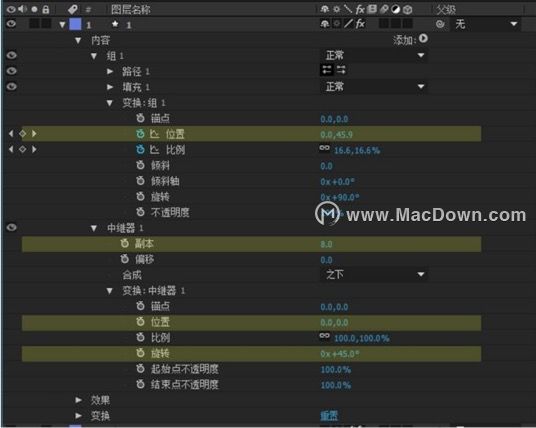Toggle stopwatch for 起始点不透明度
Viewport: 536px width, 428px height.
point(140,369)
